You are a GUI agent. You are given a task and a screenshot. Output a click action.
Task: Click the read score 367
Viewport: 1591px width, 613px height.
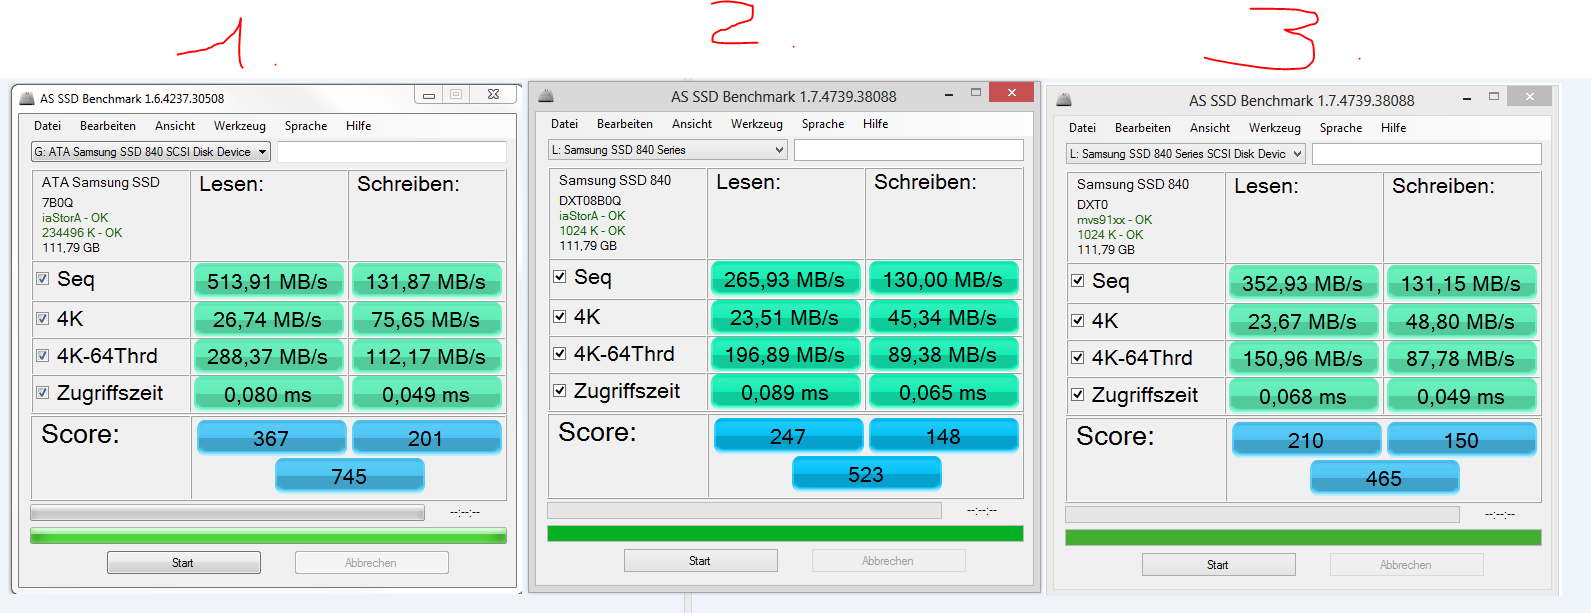[x=271, y=438]
